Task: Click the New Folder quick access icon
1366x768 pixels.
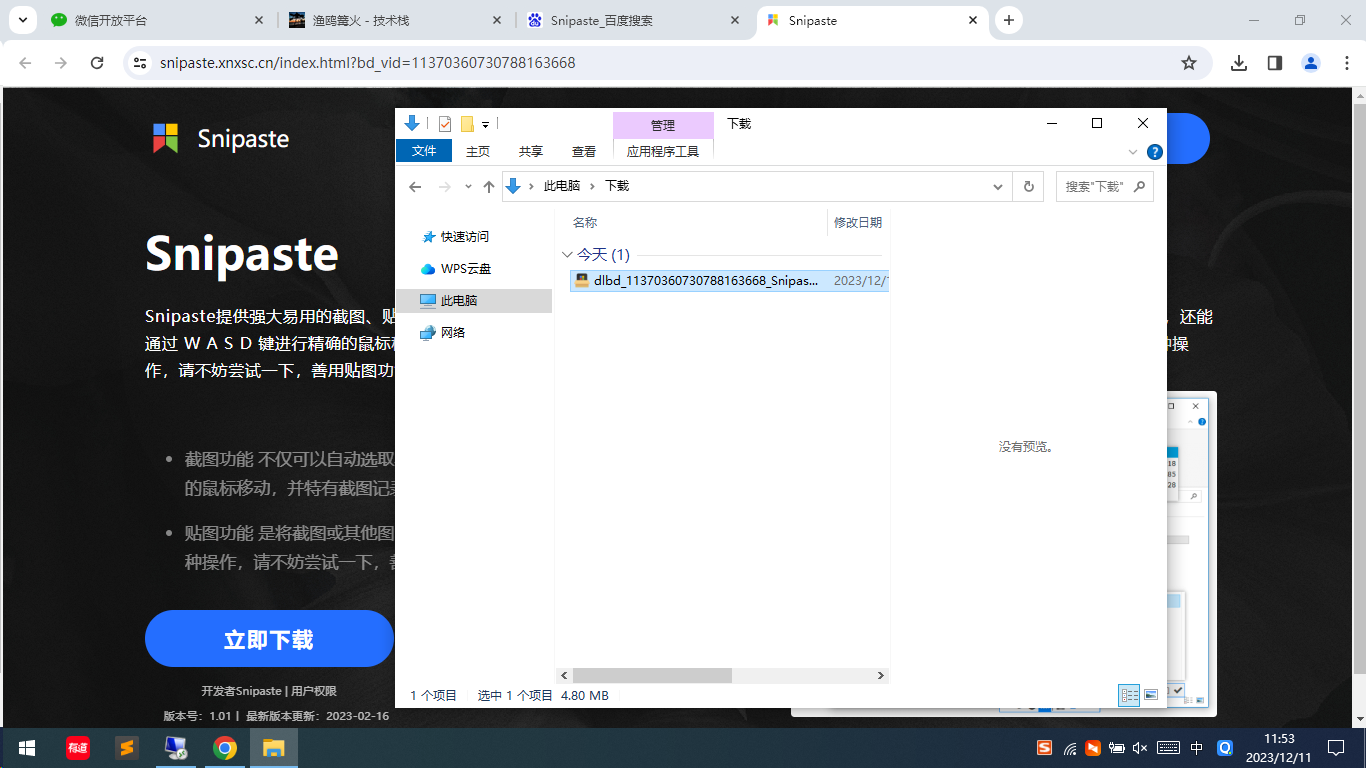Action: click(x=466, y=124)
